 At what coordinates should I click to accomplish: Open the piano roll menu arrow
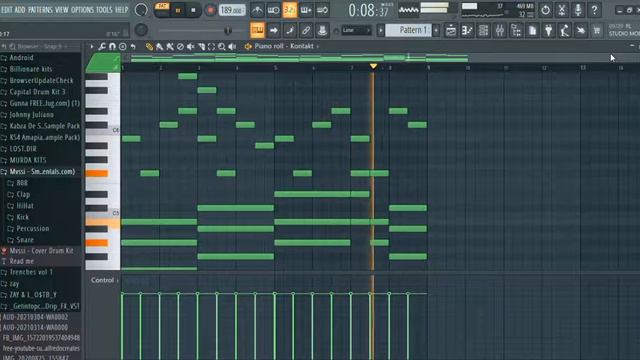pyautogui.click(x=91, y=47)
